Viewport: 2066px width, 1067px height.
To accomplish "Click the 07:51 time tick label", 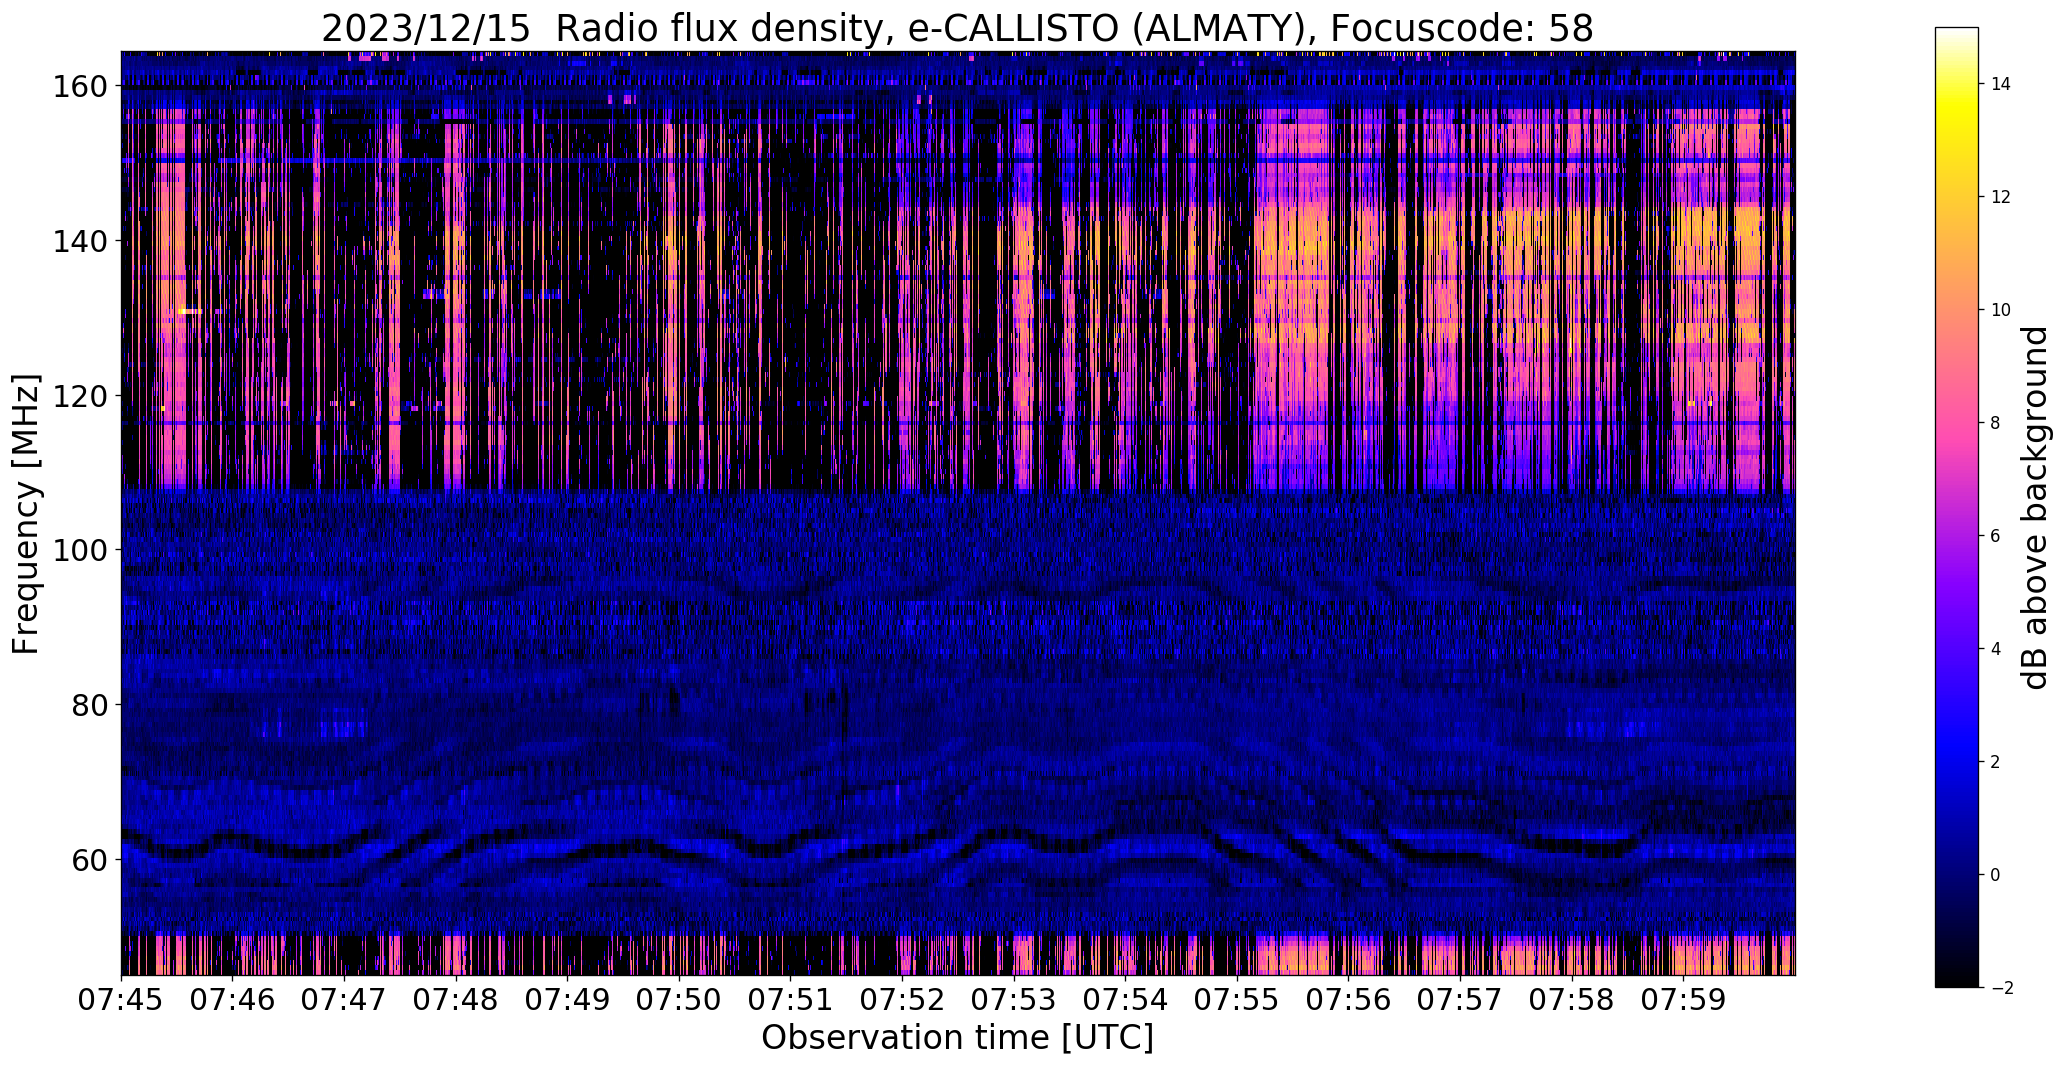I will coord(791,1000).
